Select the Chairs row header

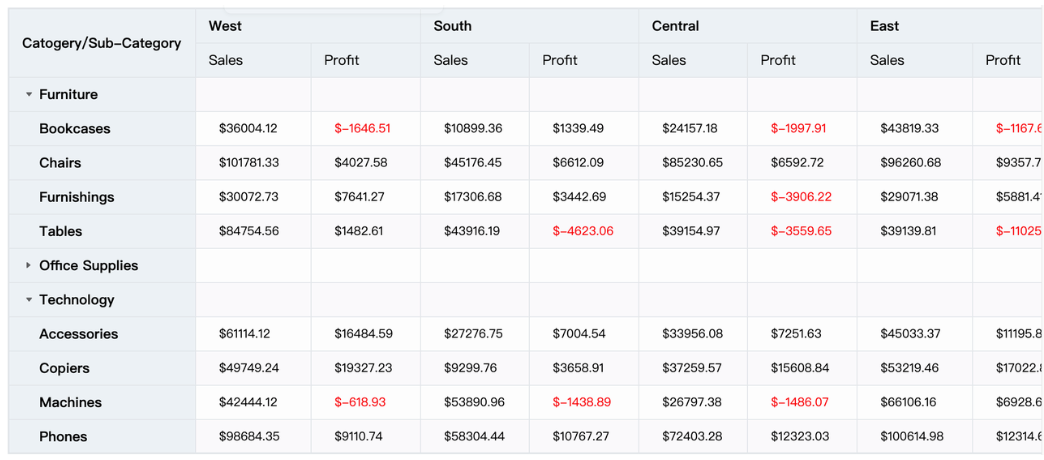[60, 163]
